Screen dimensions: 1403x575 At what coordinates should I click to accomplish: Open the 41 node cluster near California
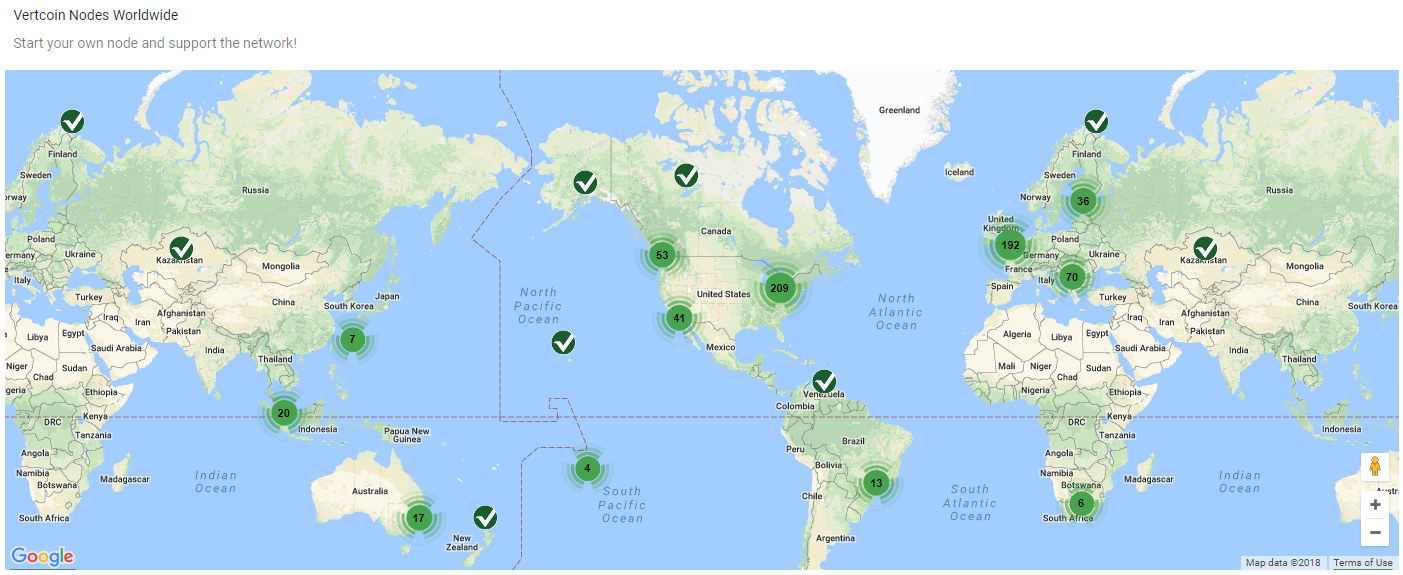[x=679, y=319]
